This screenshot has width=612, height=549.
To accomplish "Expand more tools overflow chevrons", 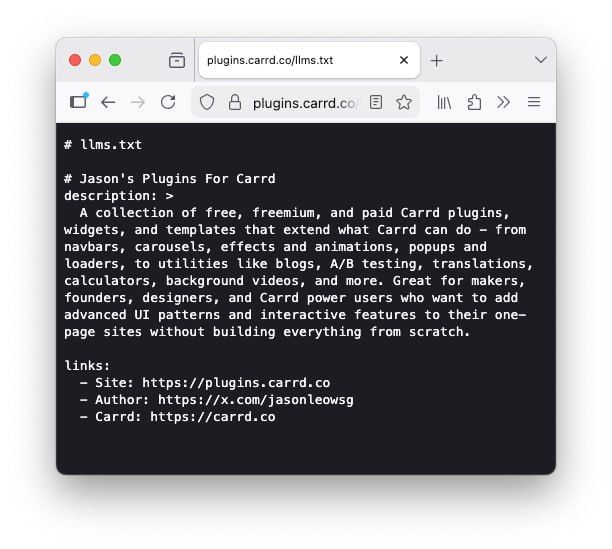I will (503, 102).
